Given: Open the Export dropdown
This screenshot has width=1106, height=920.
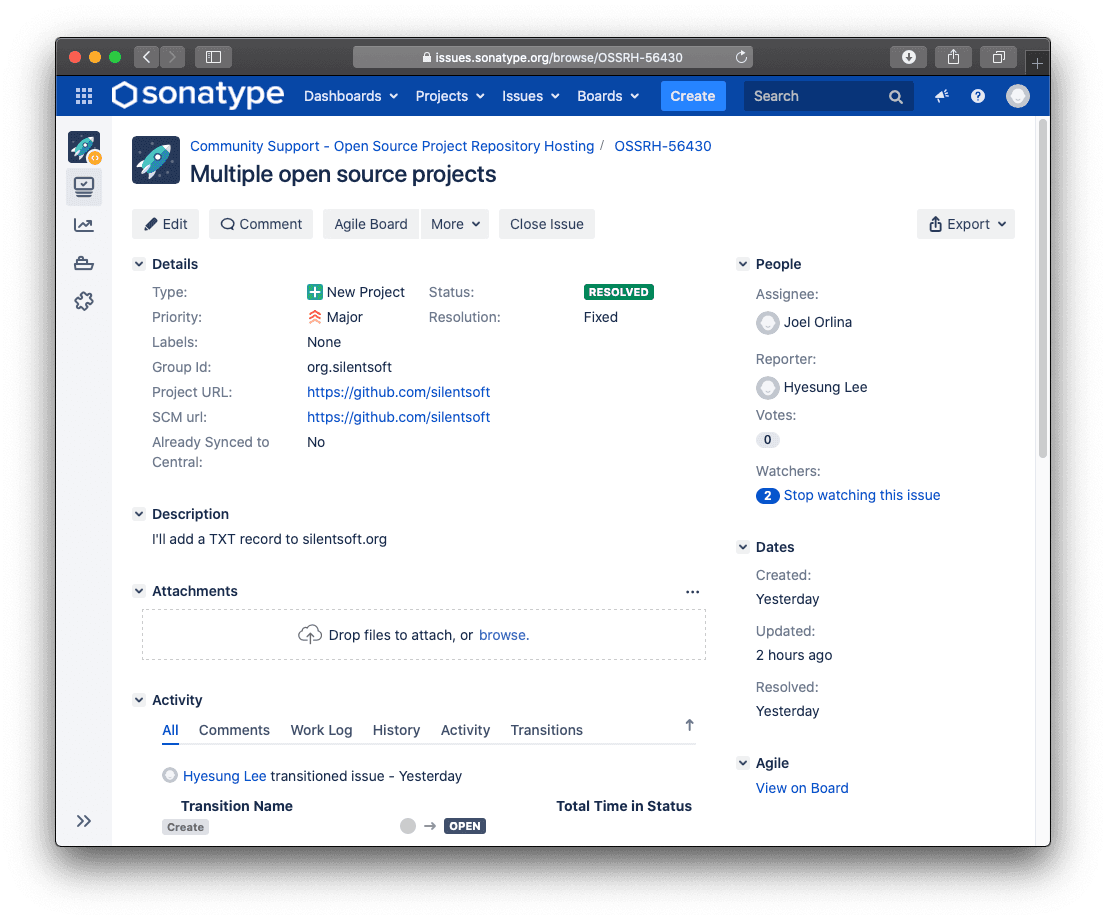Looking at the screenshot, I should point(966,224).
